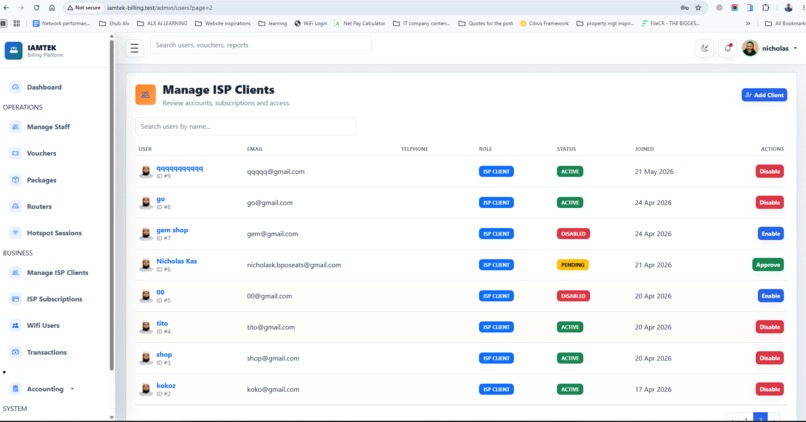This screenshot has width=806, height=422.
Task: Go to Vouchers menu item
Action: tap(42, 153)
